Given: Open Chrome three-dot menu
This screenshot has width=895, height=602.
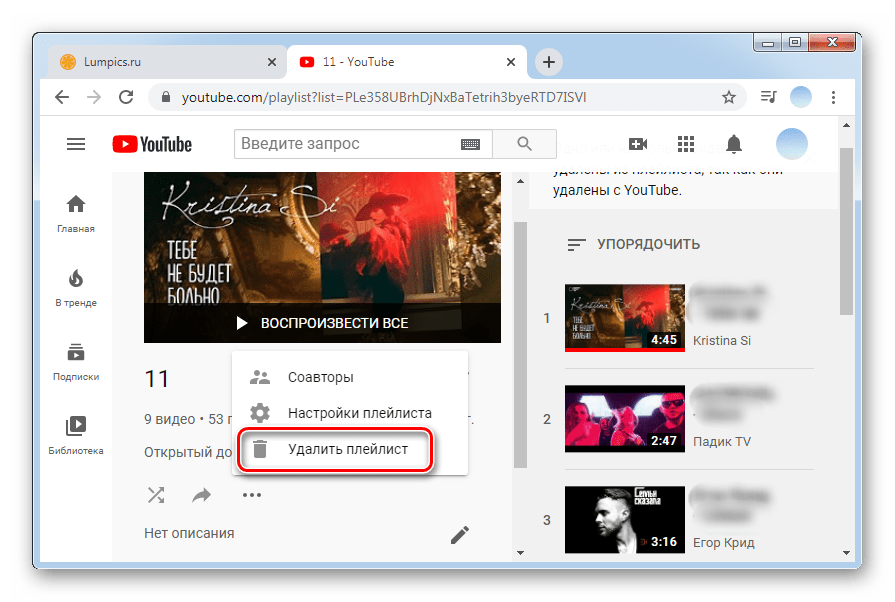Looking at the screenshot, I should pos(833,97).
